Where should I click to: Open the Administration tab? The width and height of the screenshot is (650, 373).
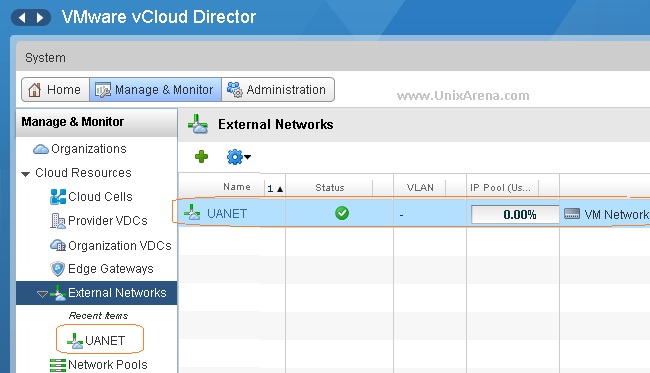coord(278,90)
